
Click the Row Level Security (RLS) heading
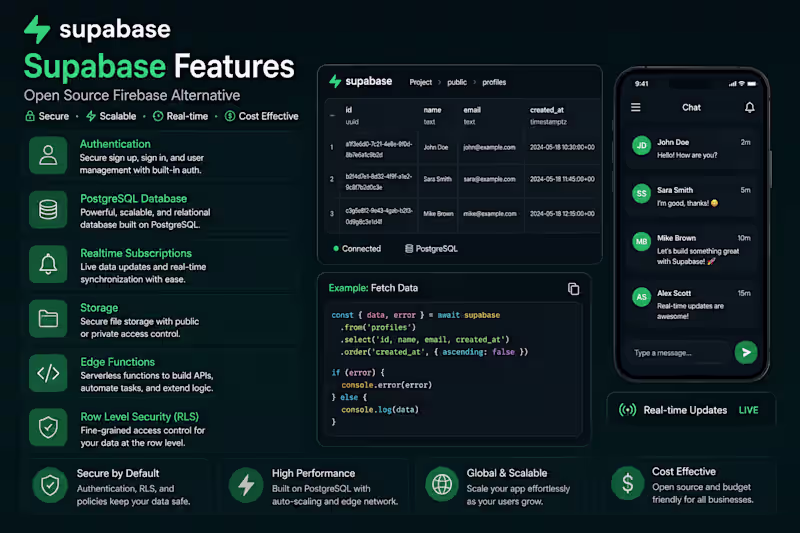pos(140,417)
